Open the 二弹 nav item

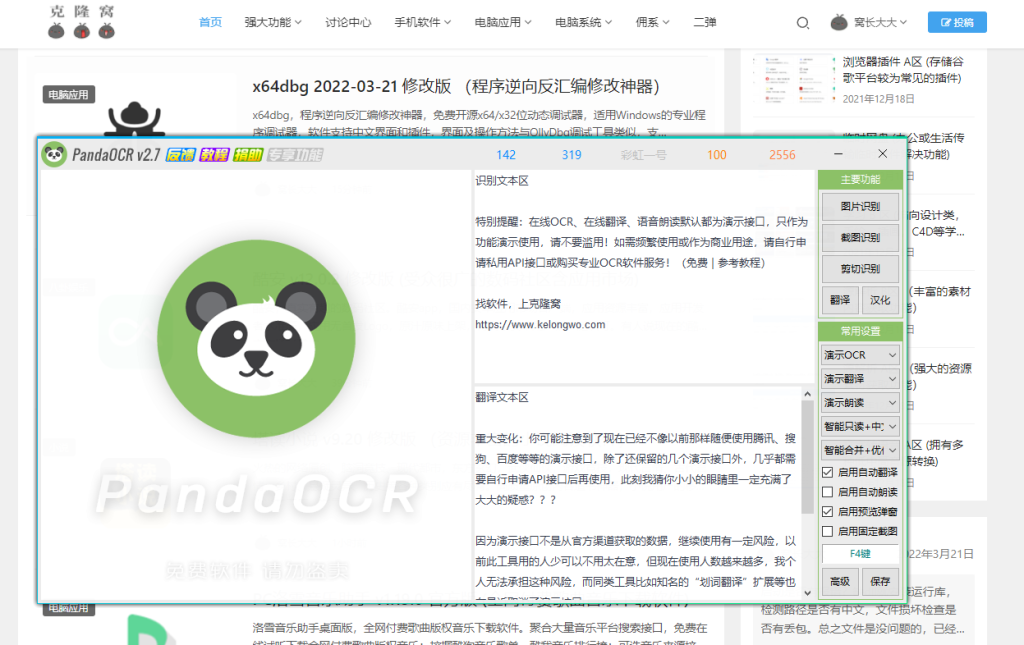coord(705,22)
